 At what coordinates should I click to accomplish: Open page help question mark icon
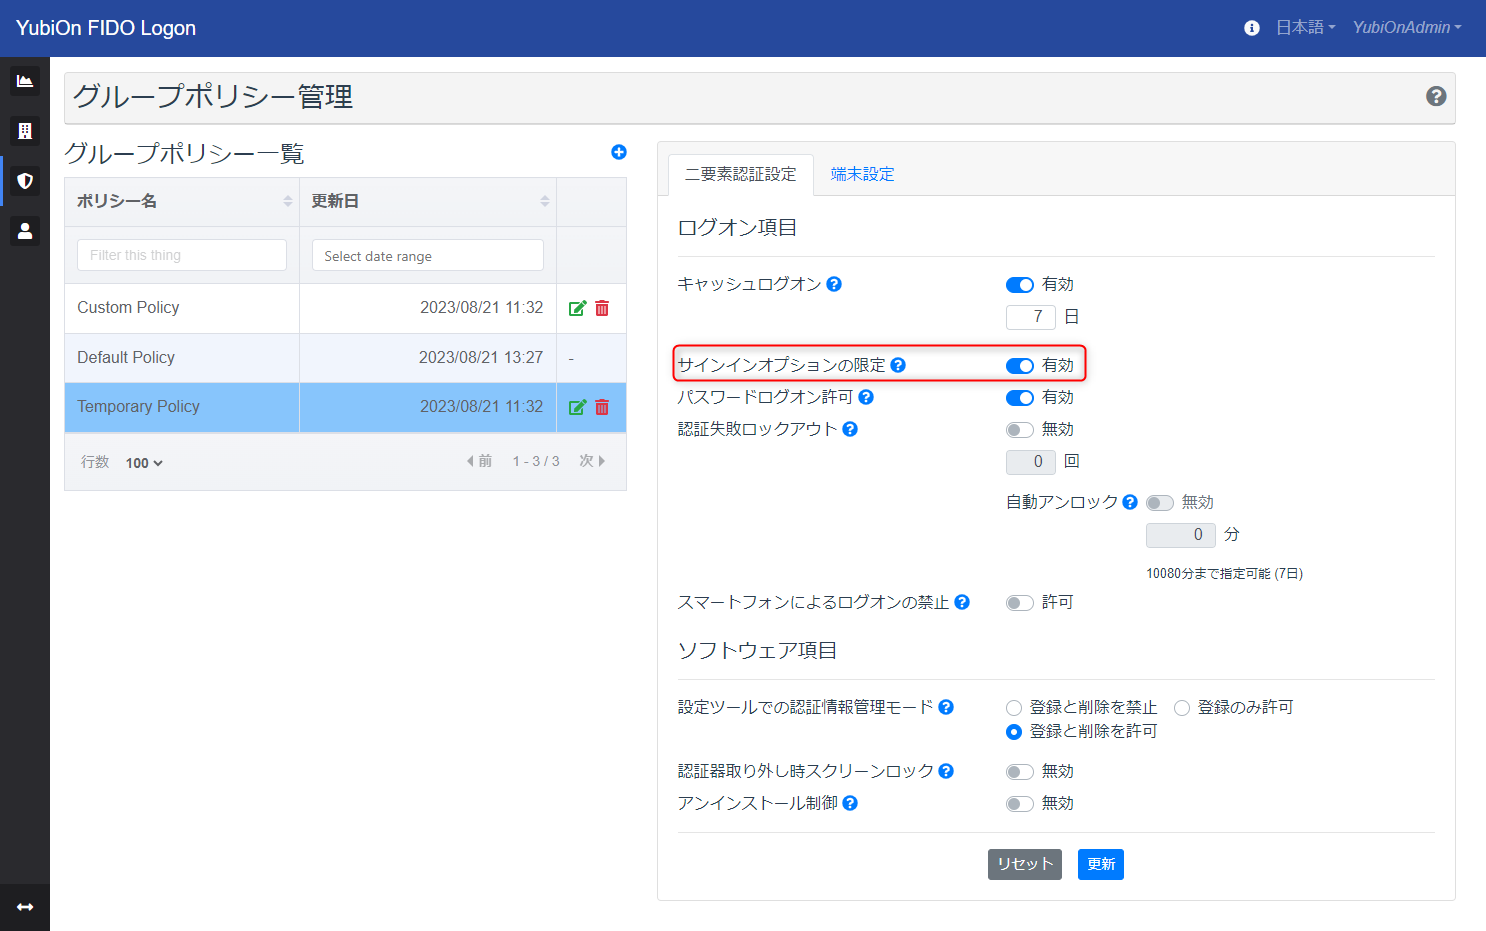1436,96
